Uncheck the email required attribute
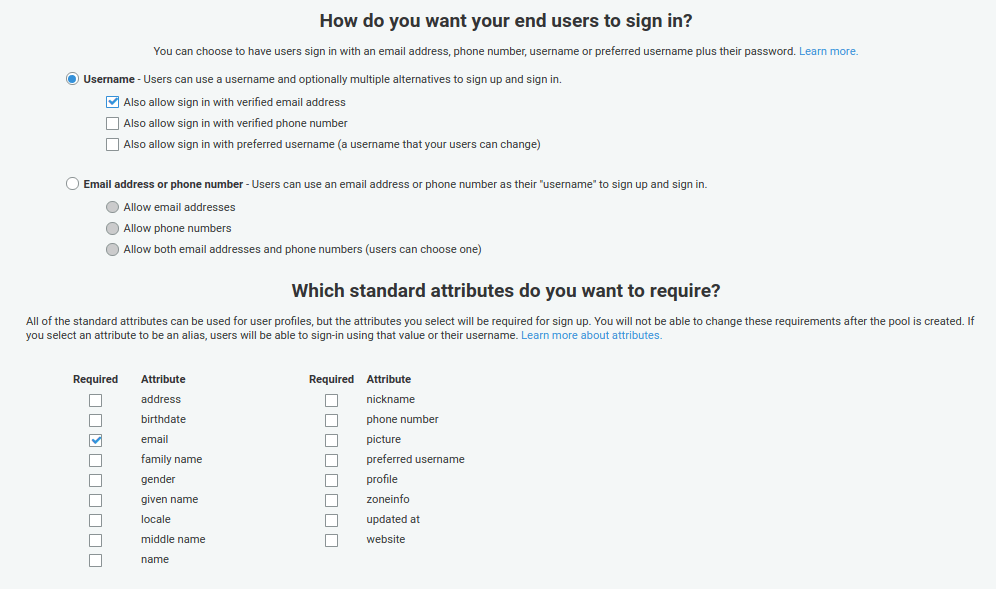 click(95, 440)
